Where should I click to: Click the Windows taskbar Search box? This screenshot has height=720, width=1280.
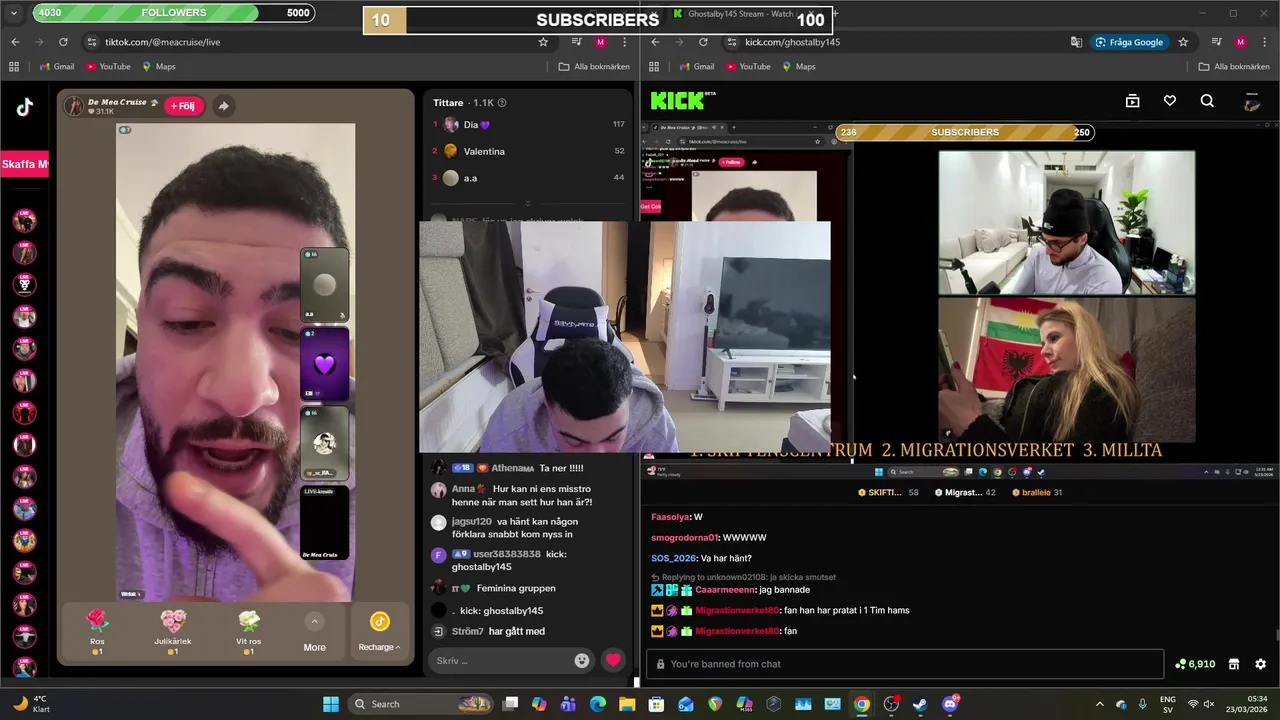[x=422, y=704]
